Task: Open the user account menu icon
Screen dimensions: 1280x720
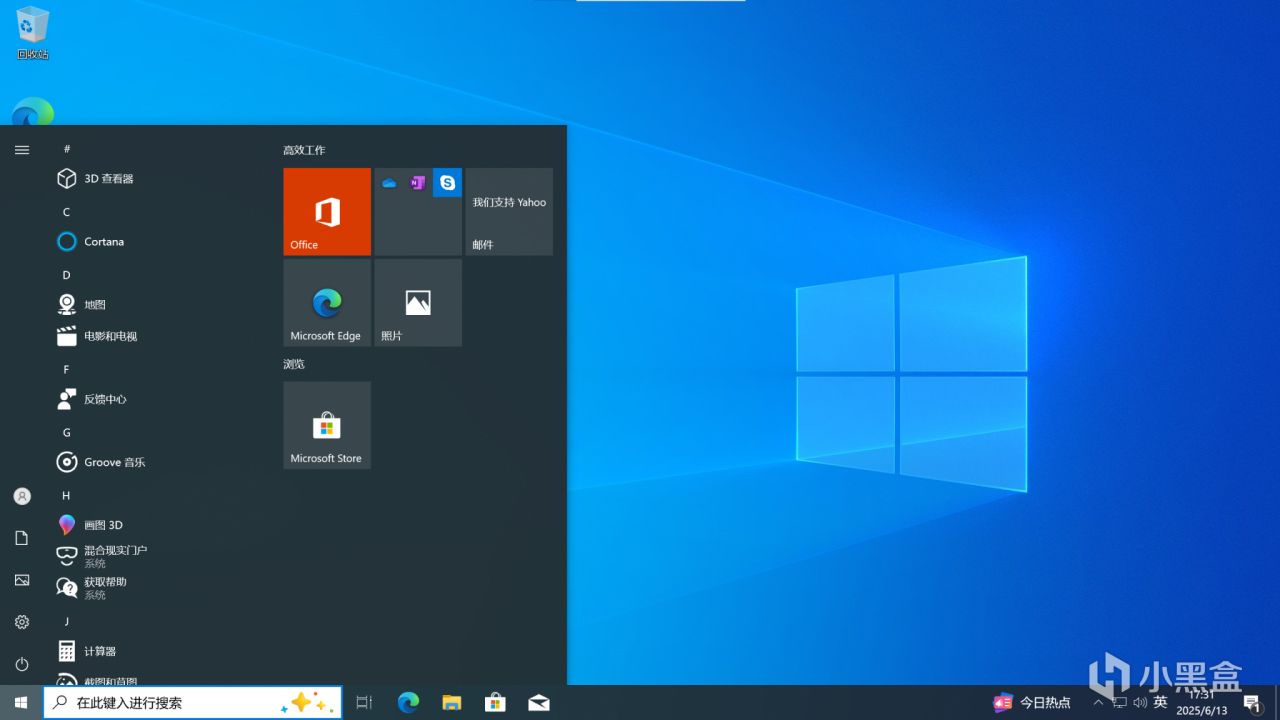Action: click(22, 496)
